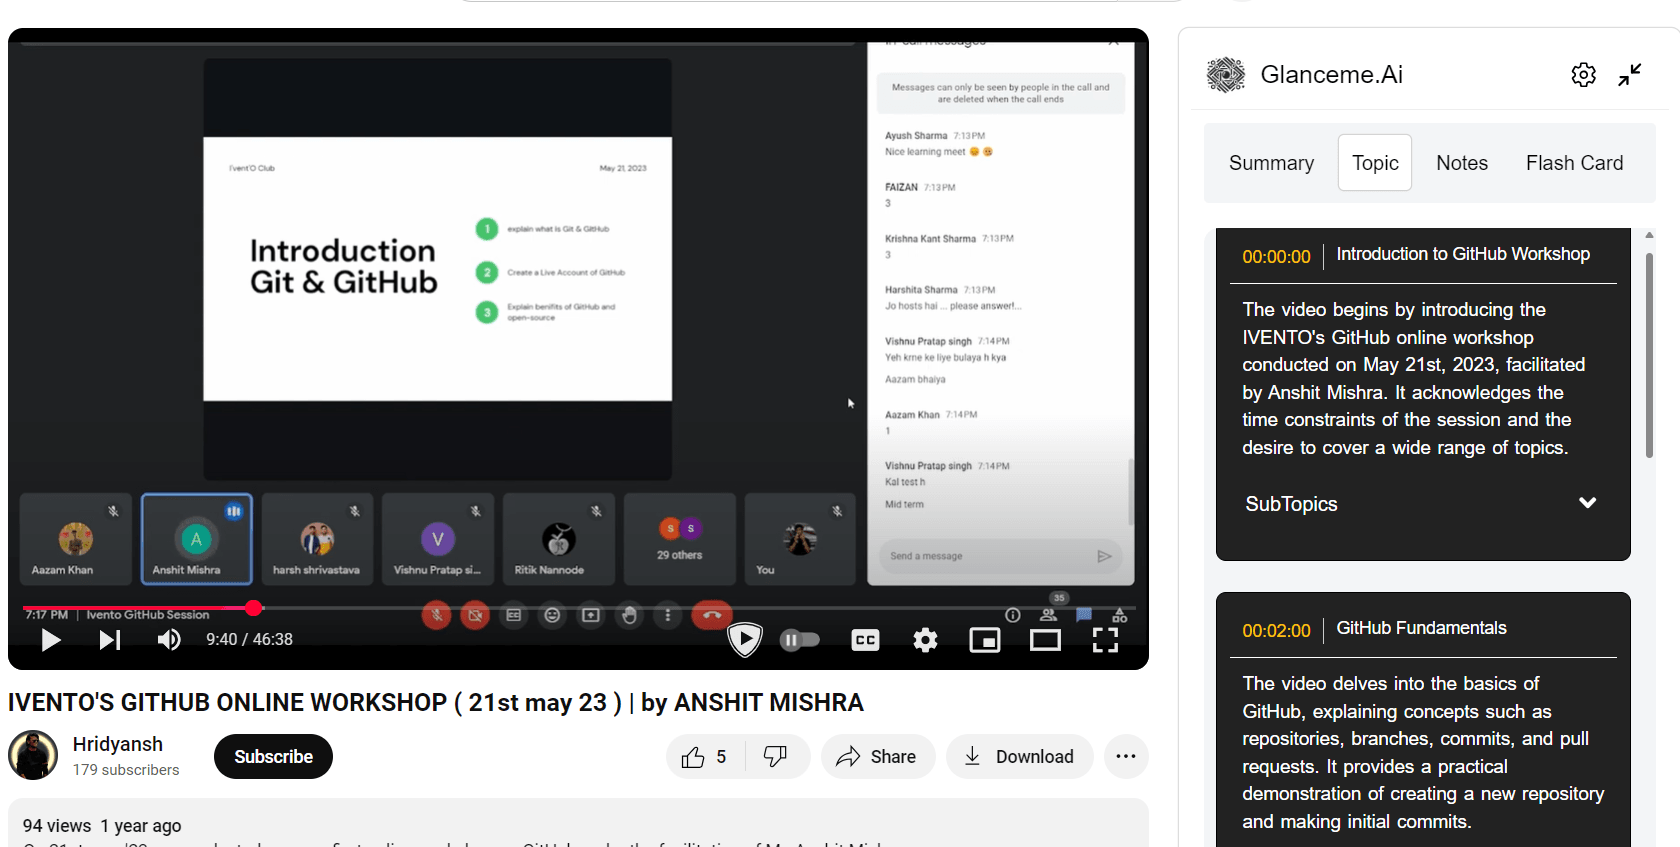Screen dimensions: 1680x847
Task: Click emoji reaction icon in video
Action: (552, 615)
